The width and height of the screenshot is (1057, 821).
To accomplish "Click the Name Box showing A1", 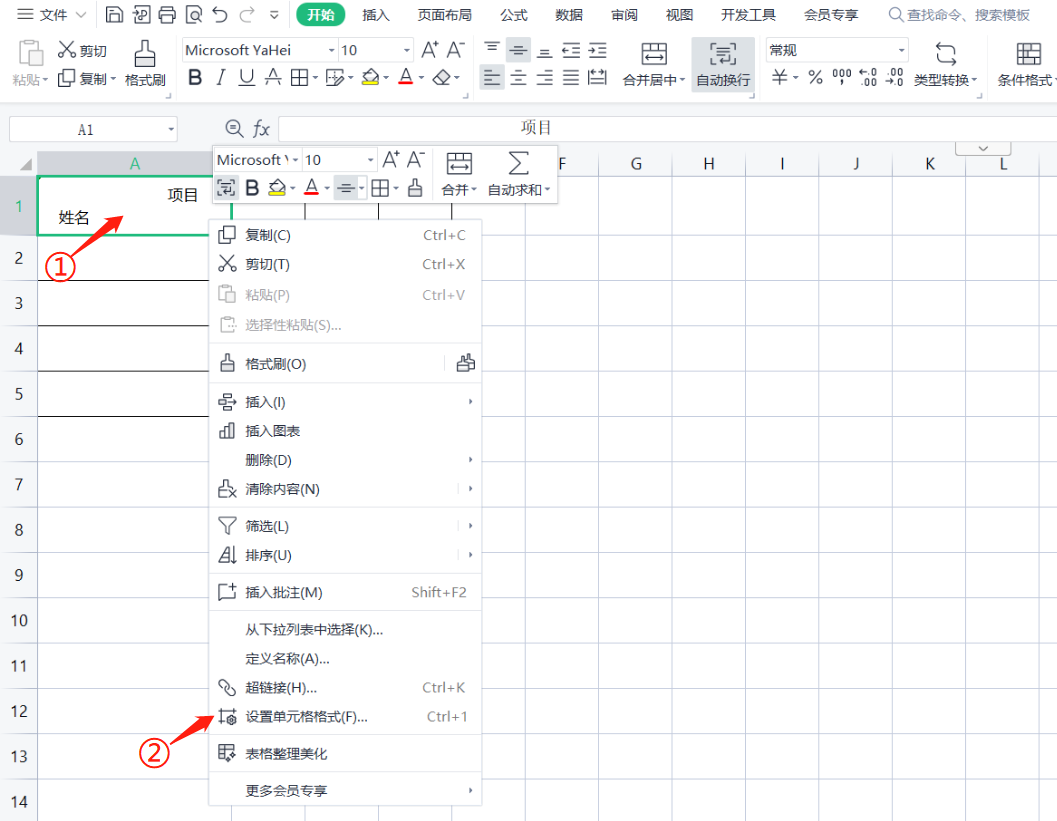I will click(x=93, y=129).
